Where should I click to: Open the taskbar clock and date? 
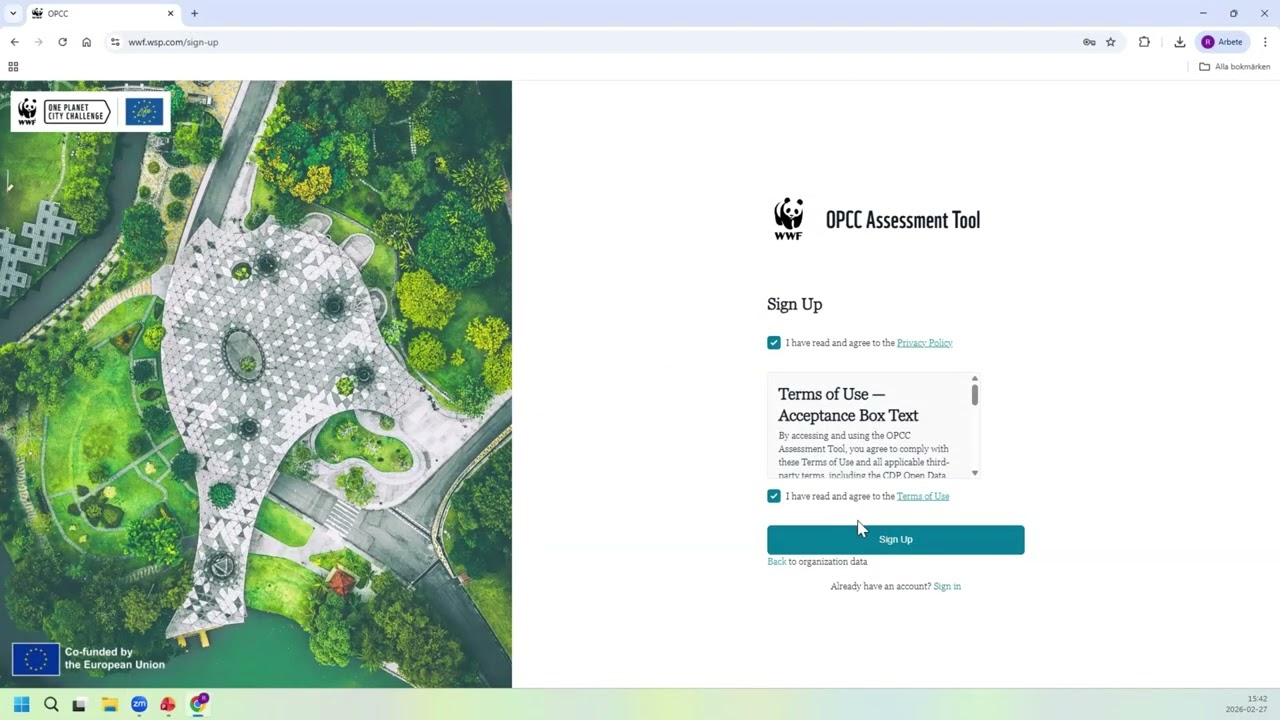click(x=1246, y=704)
